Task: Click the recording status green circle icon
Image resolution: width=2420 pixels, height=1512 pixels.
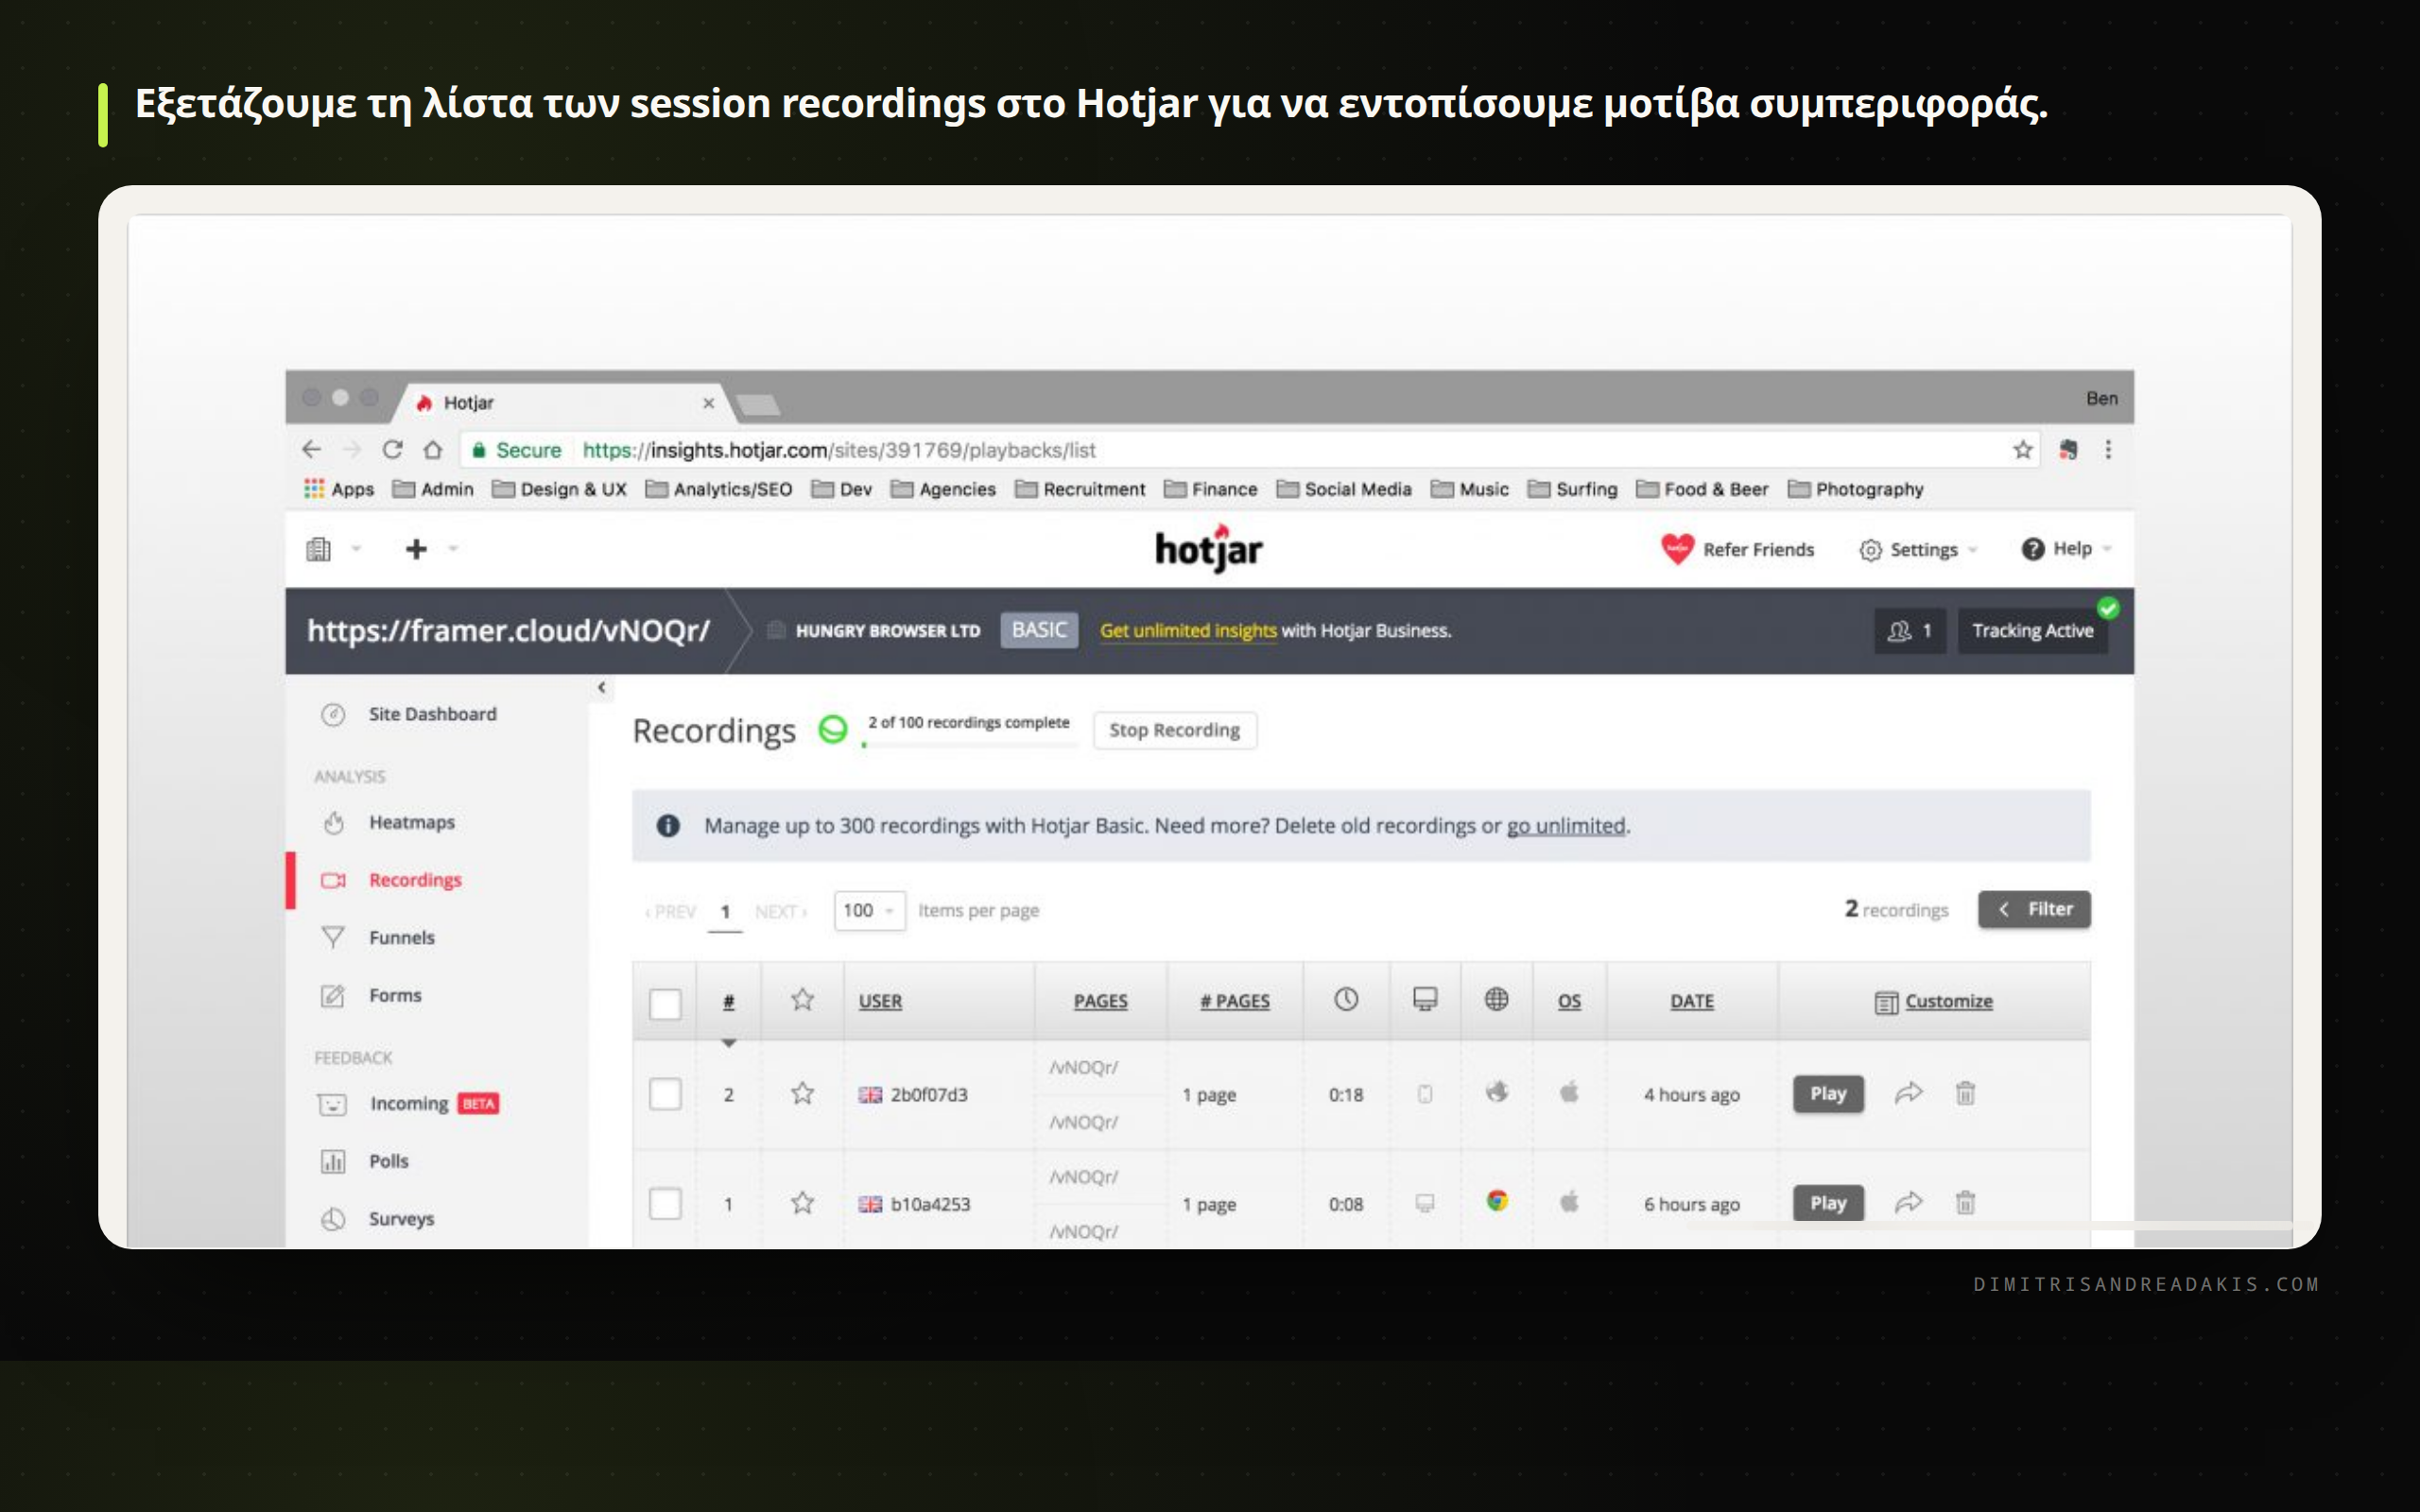Action: point(832,730)
